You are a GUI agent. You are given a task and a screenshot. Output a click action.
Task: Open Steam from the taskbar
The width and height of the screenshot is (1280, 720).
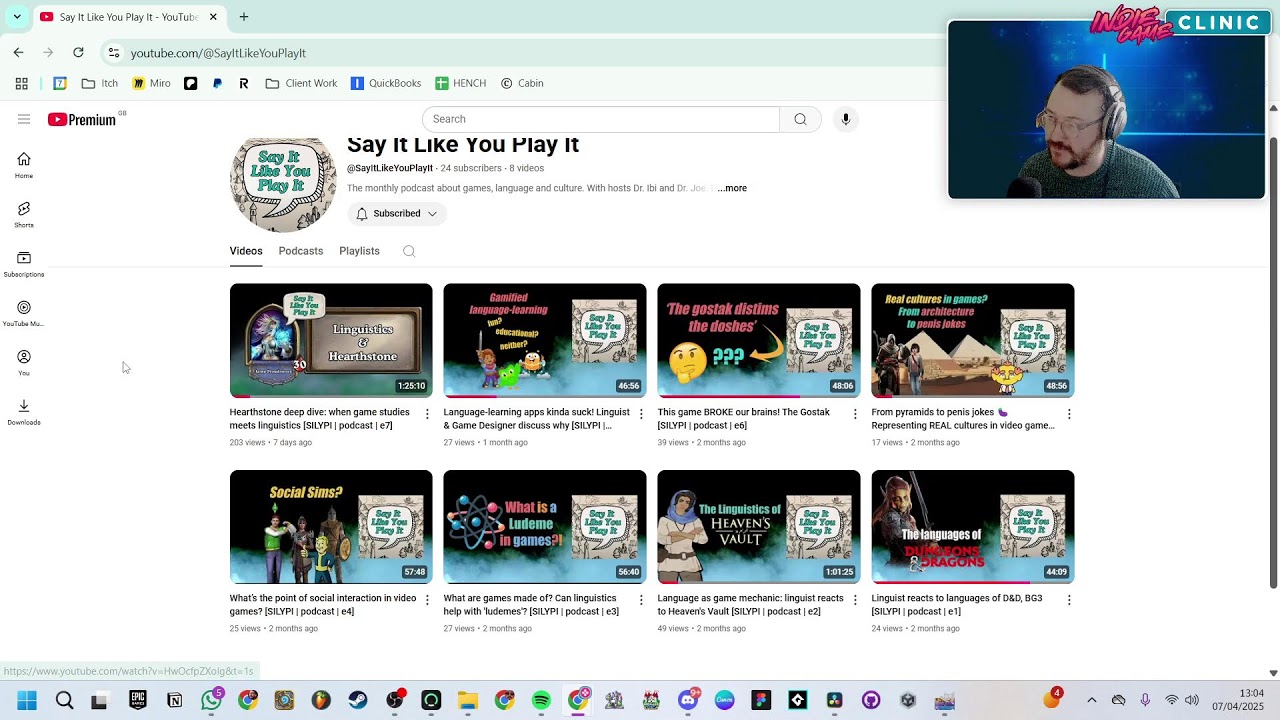358,700
